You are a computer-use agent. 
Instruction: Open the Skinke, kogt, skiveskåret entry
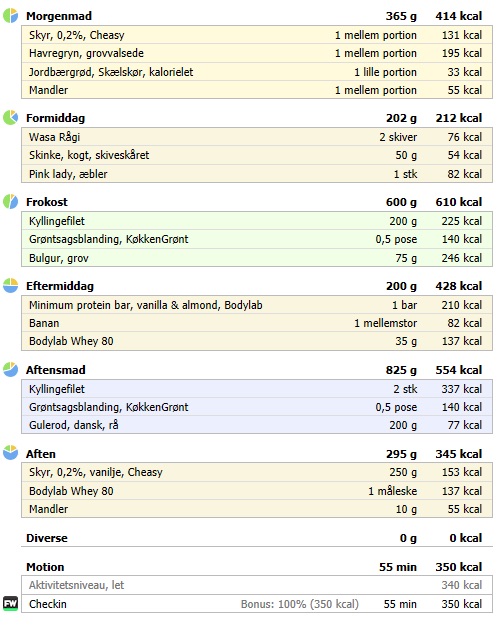click(257, 155)
